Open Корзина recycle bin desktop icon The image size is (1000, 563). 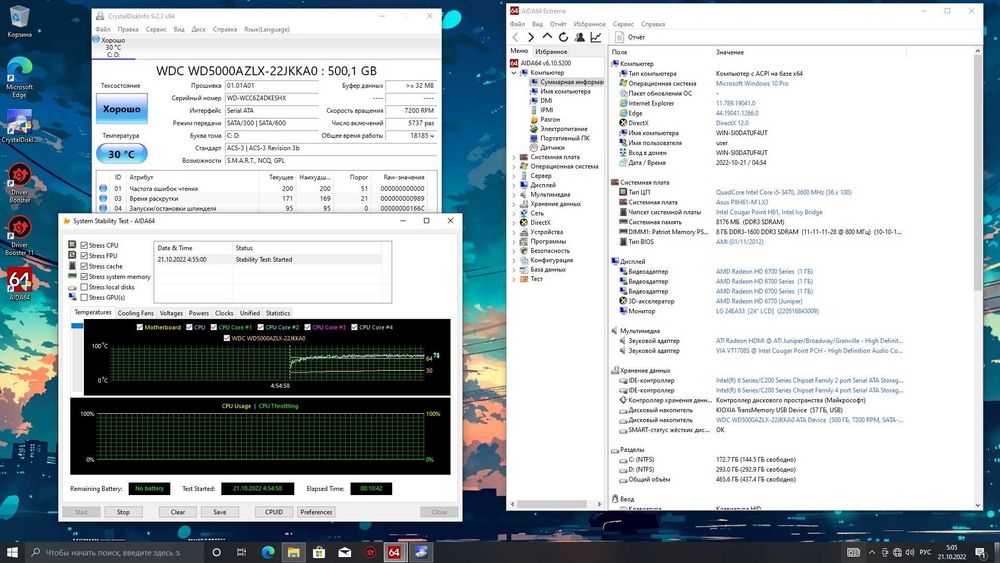[19, 21]
